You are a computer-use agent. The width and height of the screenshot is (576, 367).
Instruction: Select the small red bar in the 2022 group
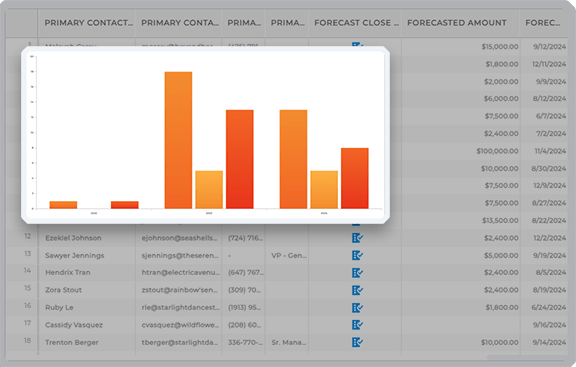(125, 205)
